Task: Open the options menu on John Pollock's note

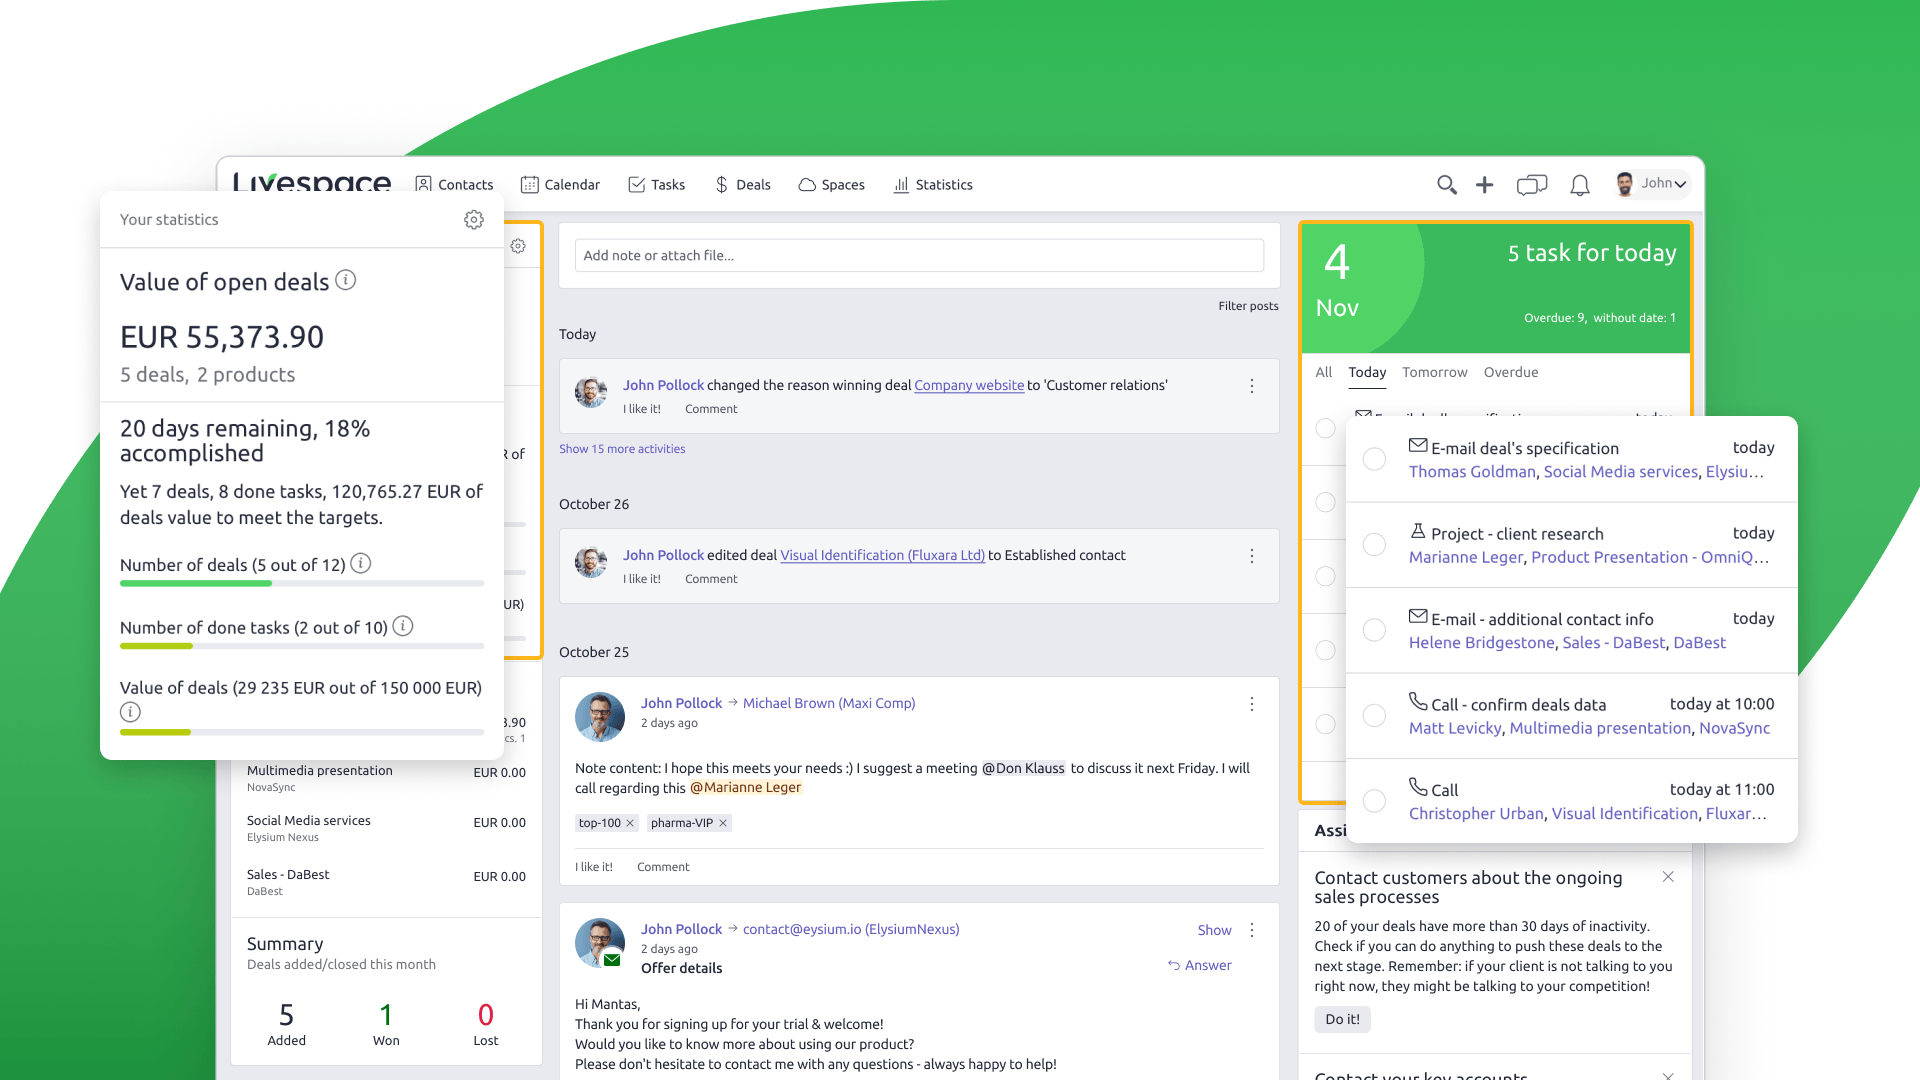Action: (x=1252, y=704)
